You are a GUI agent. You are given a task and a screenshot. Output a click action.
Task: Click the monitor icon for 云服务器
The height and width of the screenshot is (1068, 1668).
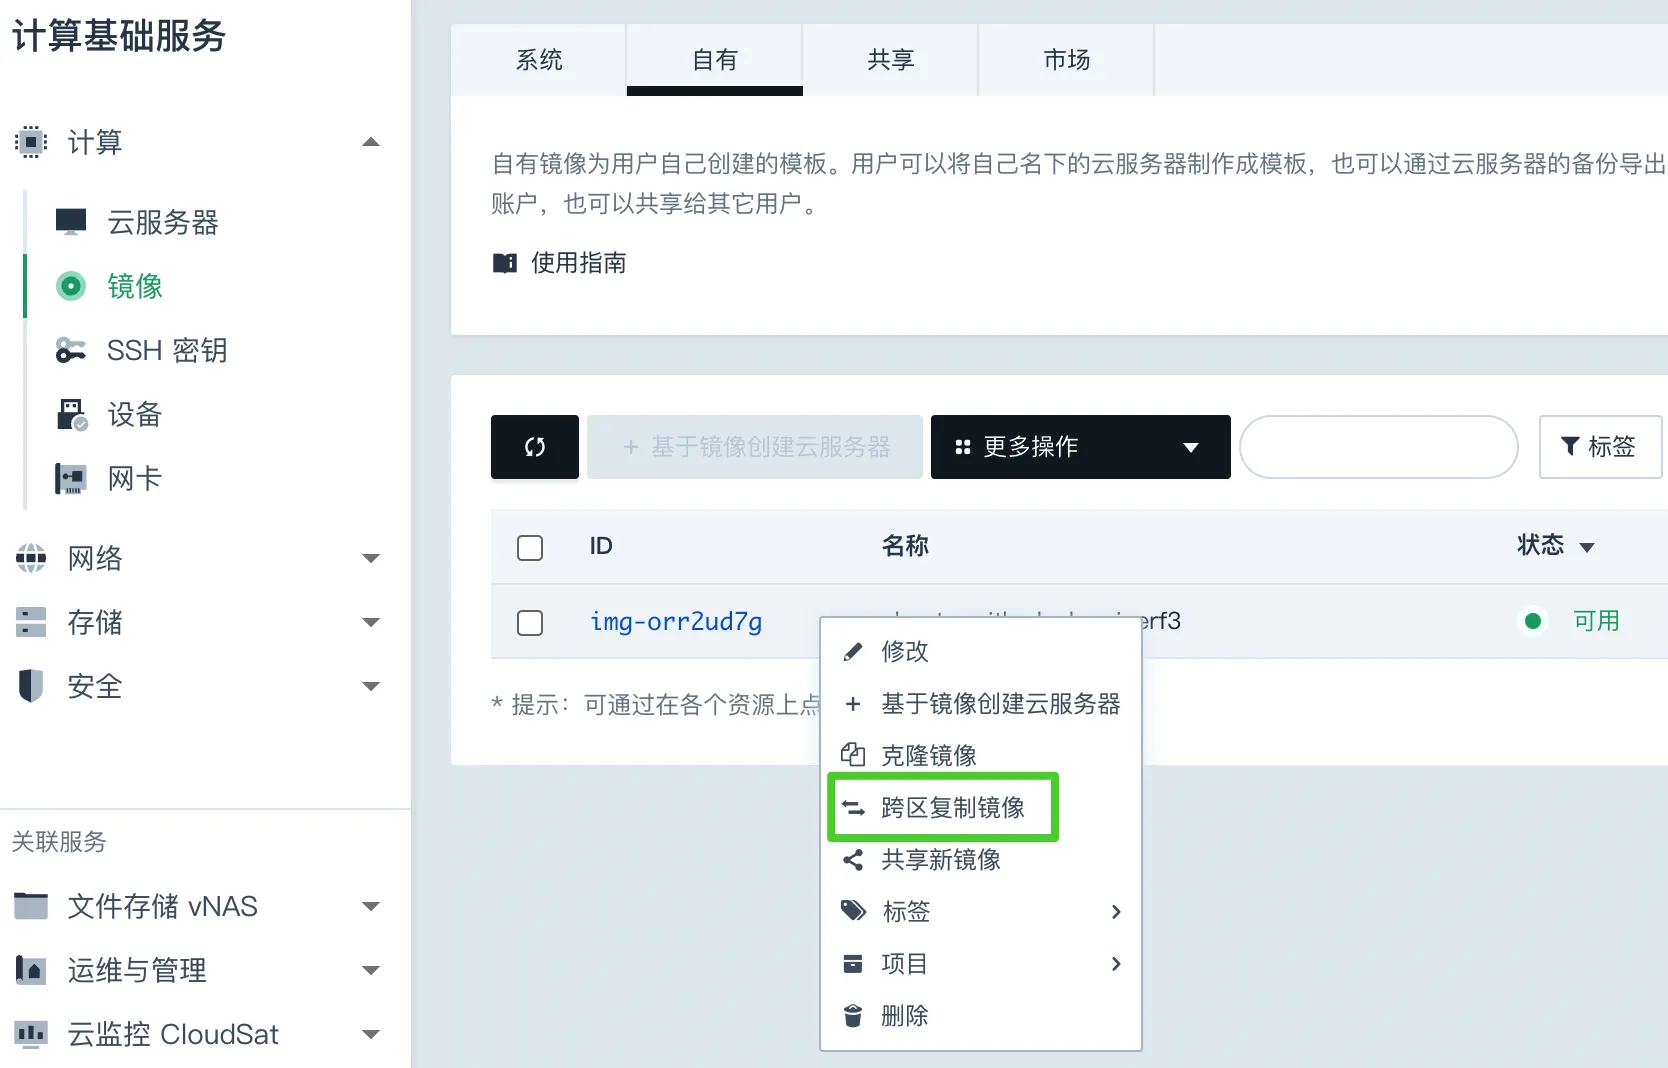(71, 222)
